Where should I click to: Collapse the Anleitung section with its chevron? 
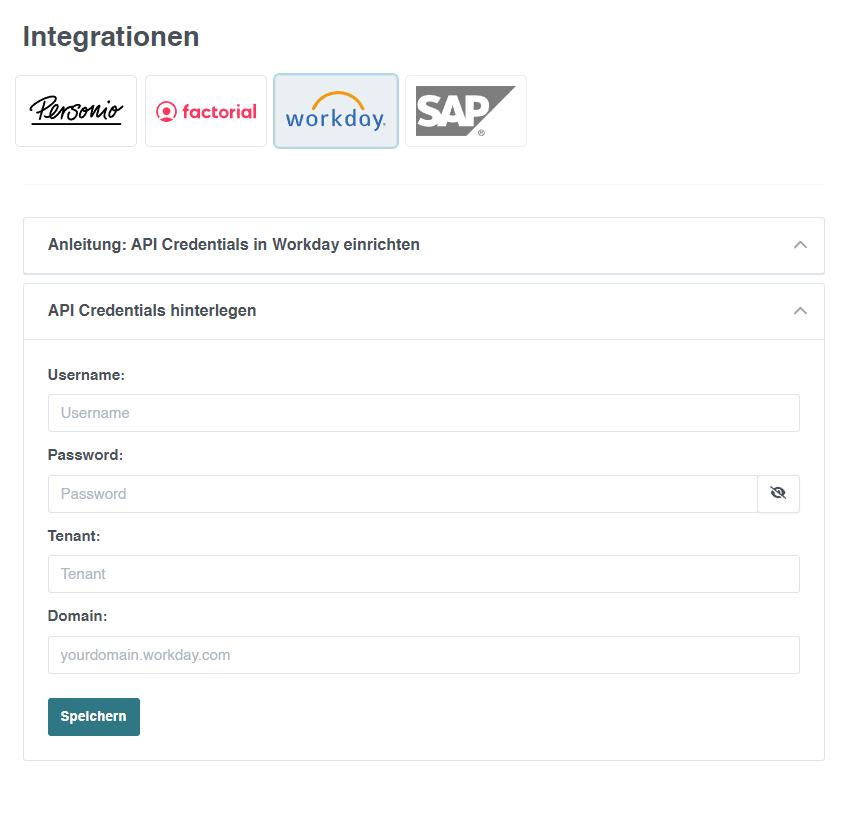click(800, 245)
